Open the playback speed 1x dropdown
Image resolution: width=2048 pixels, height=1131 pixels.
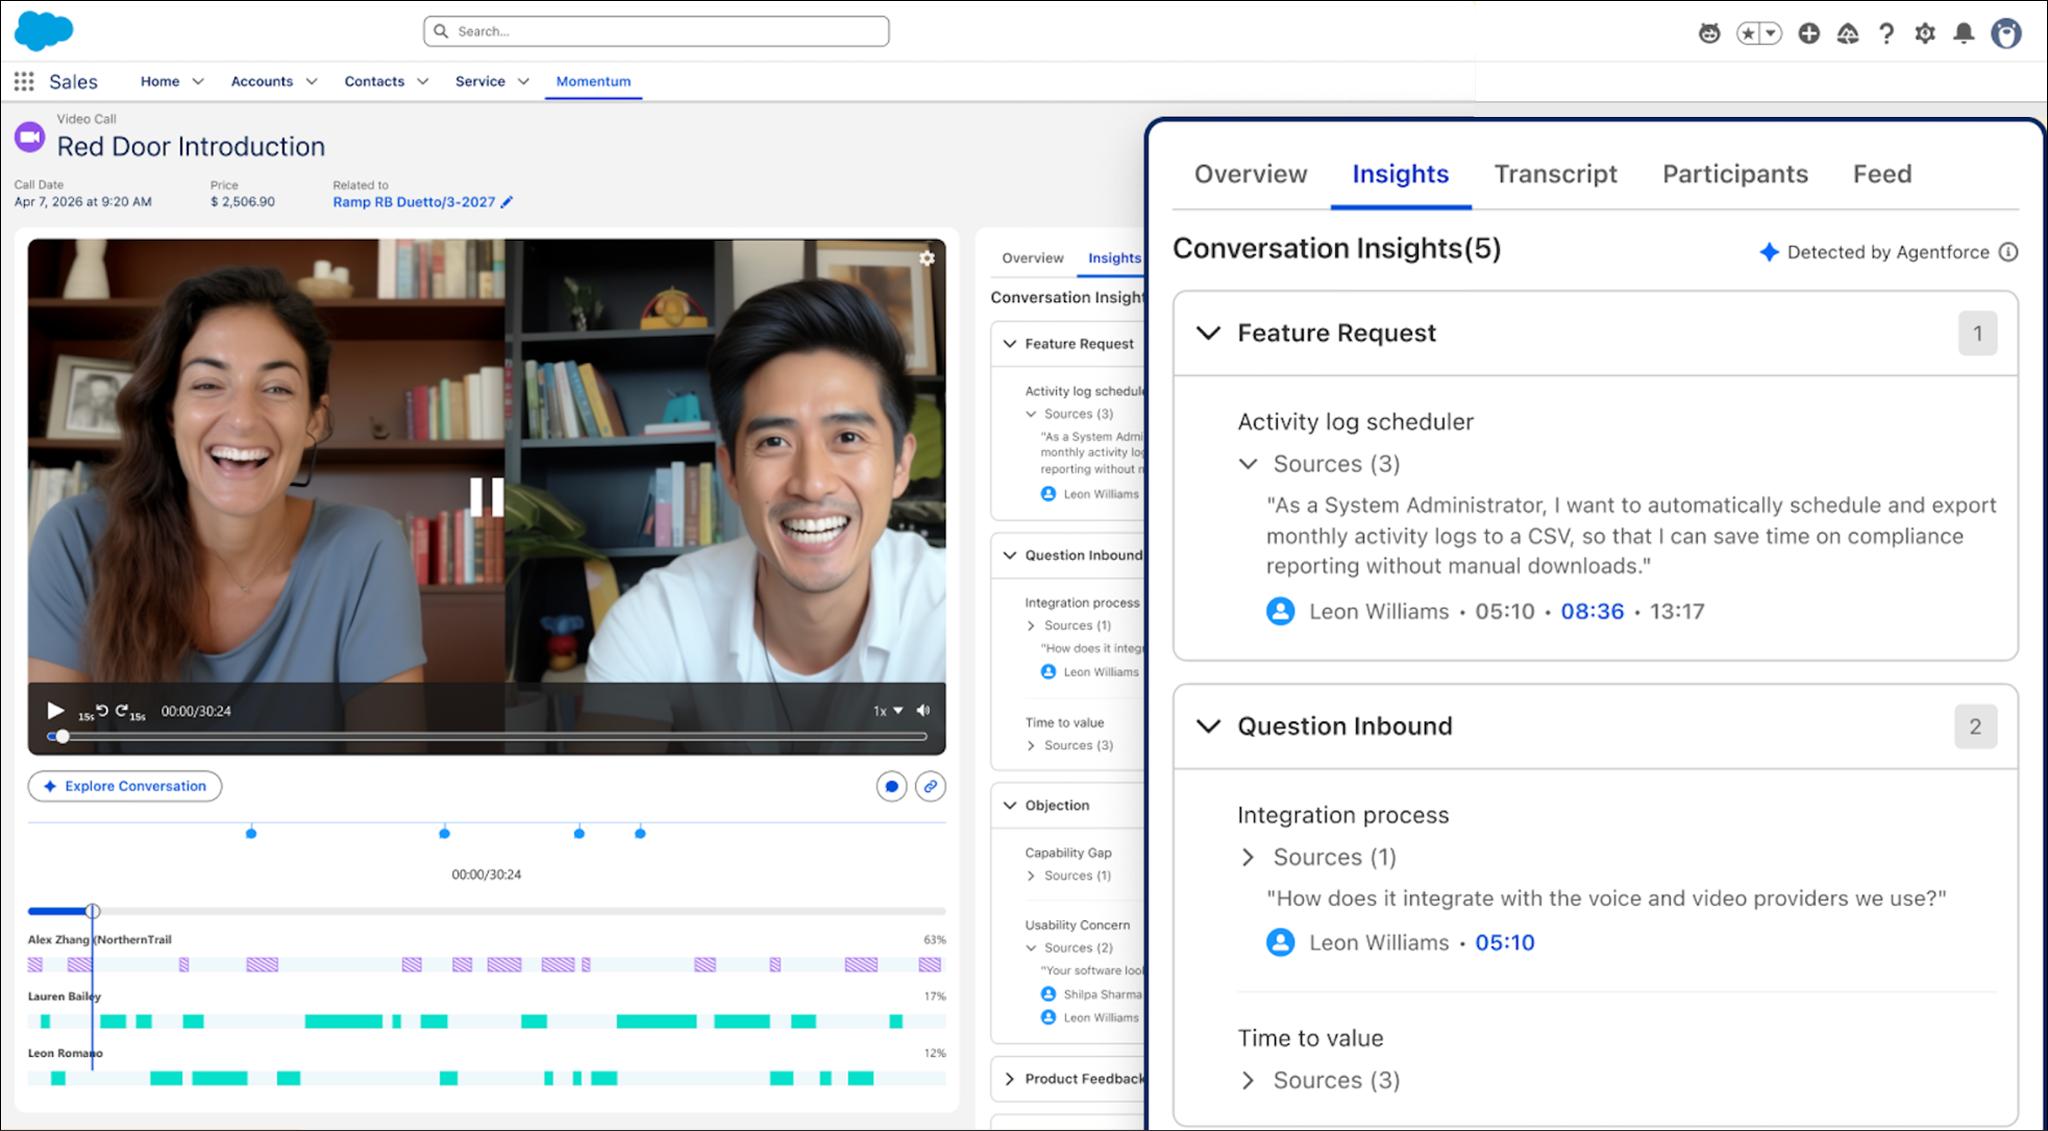(888, 711)
